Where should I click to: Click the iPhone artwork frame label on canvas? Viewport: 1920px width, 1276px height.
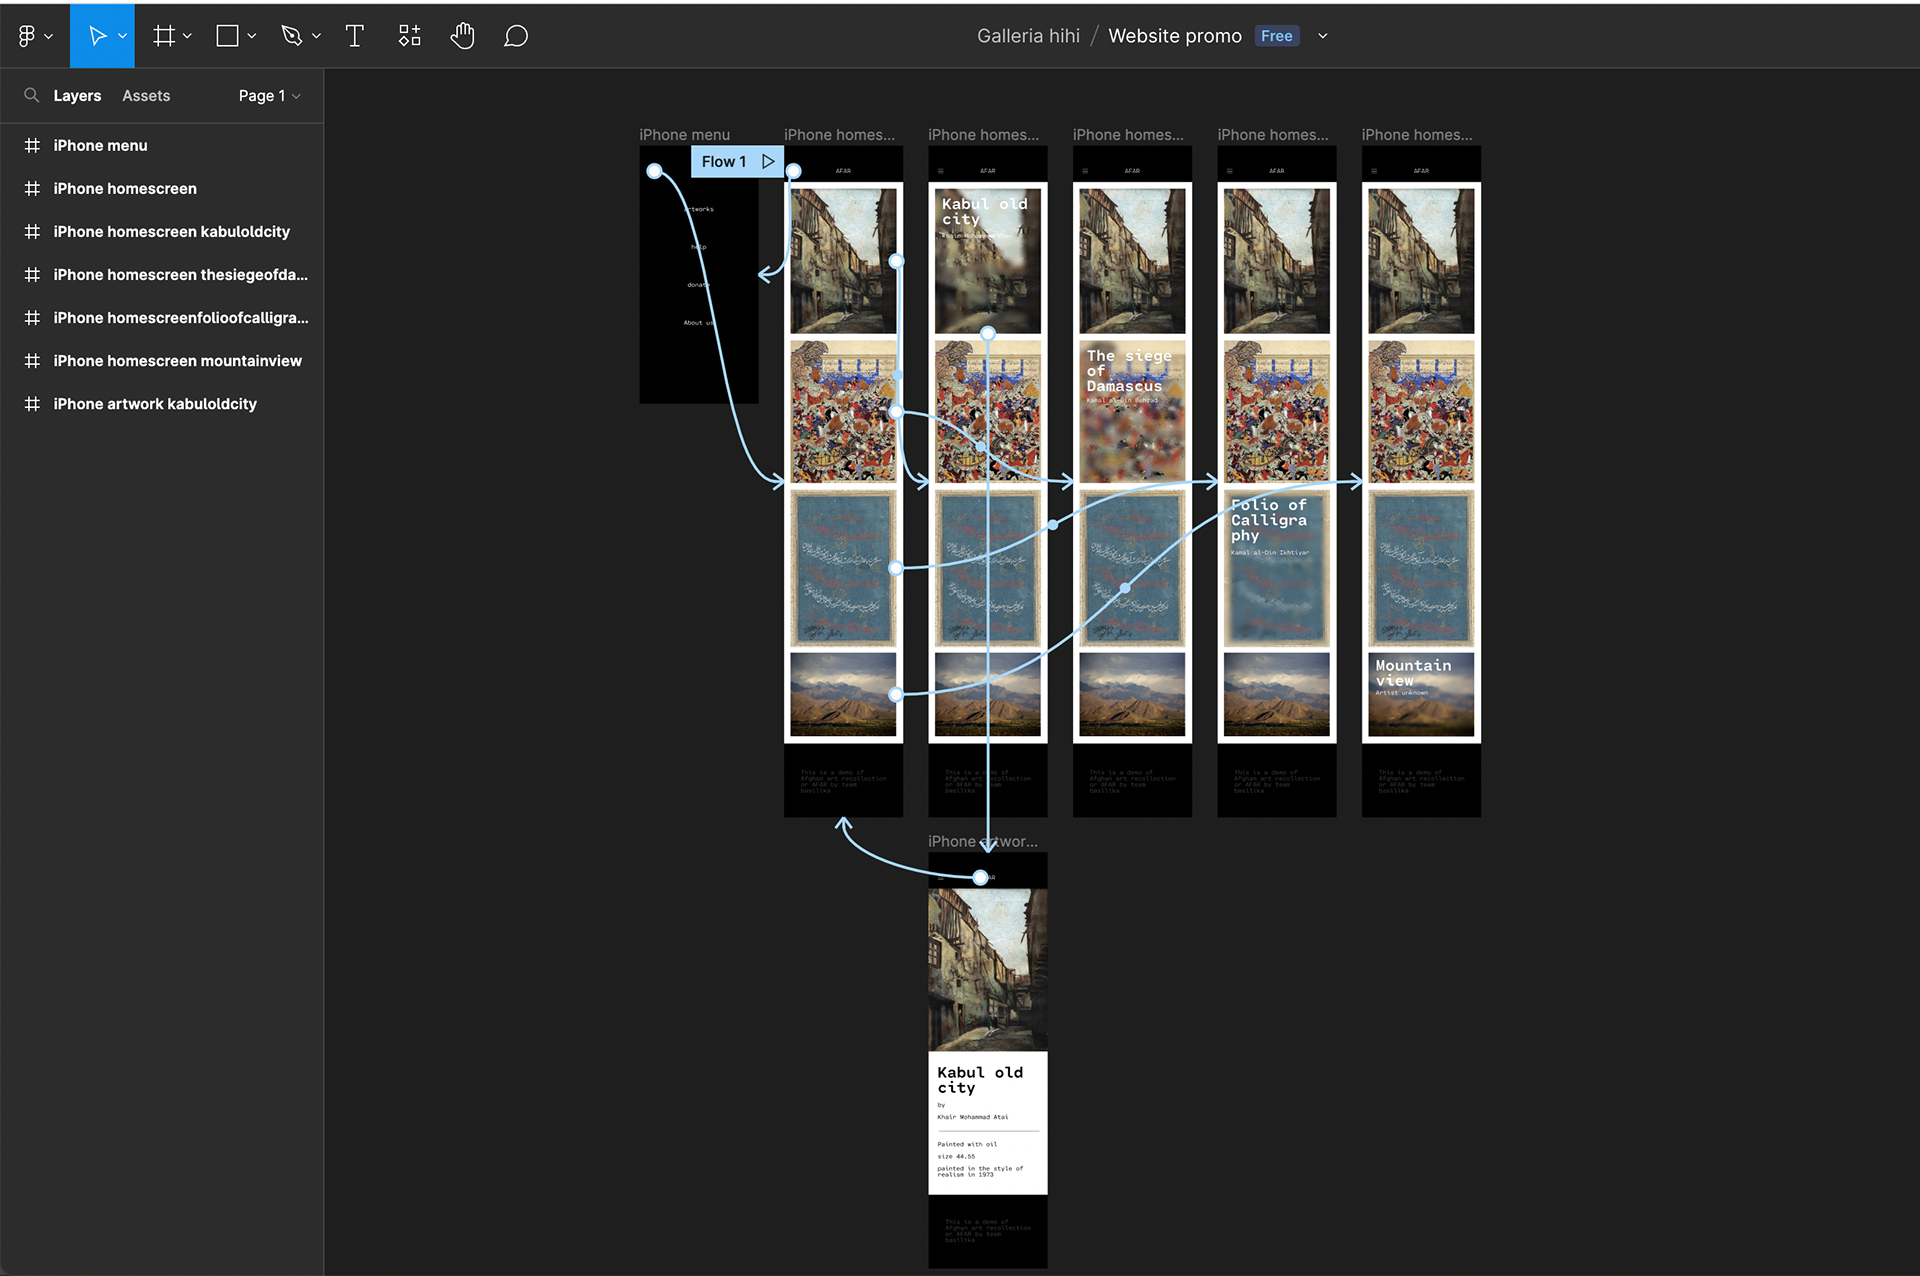983,842
